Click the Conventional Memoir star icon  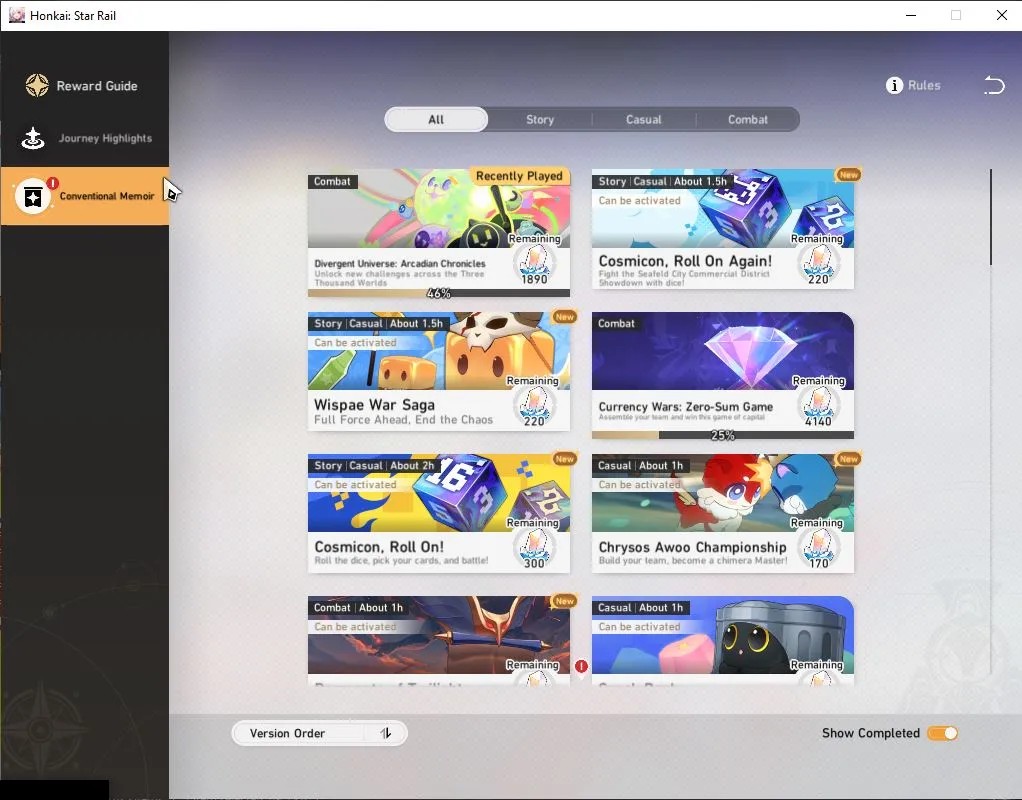(33, 196)
